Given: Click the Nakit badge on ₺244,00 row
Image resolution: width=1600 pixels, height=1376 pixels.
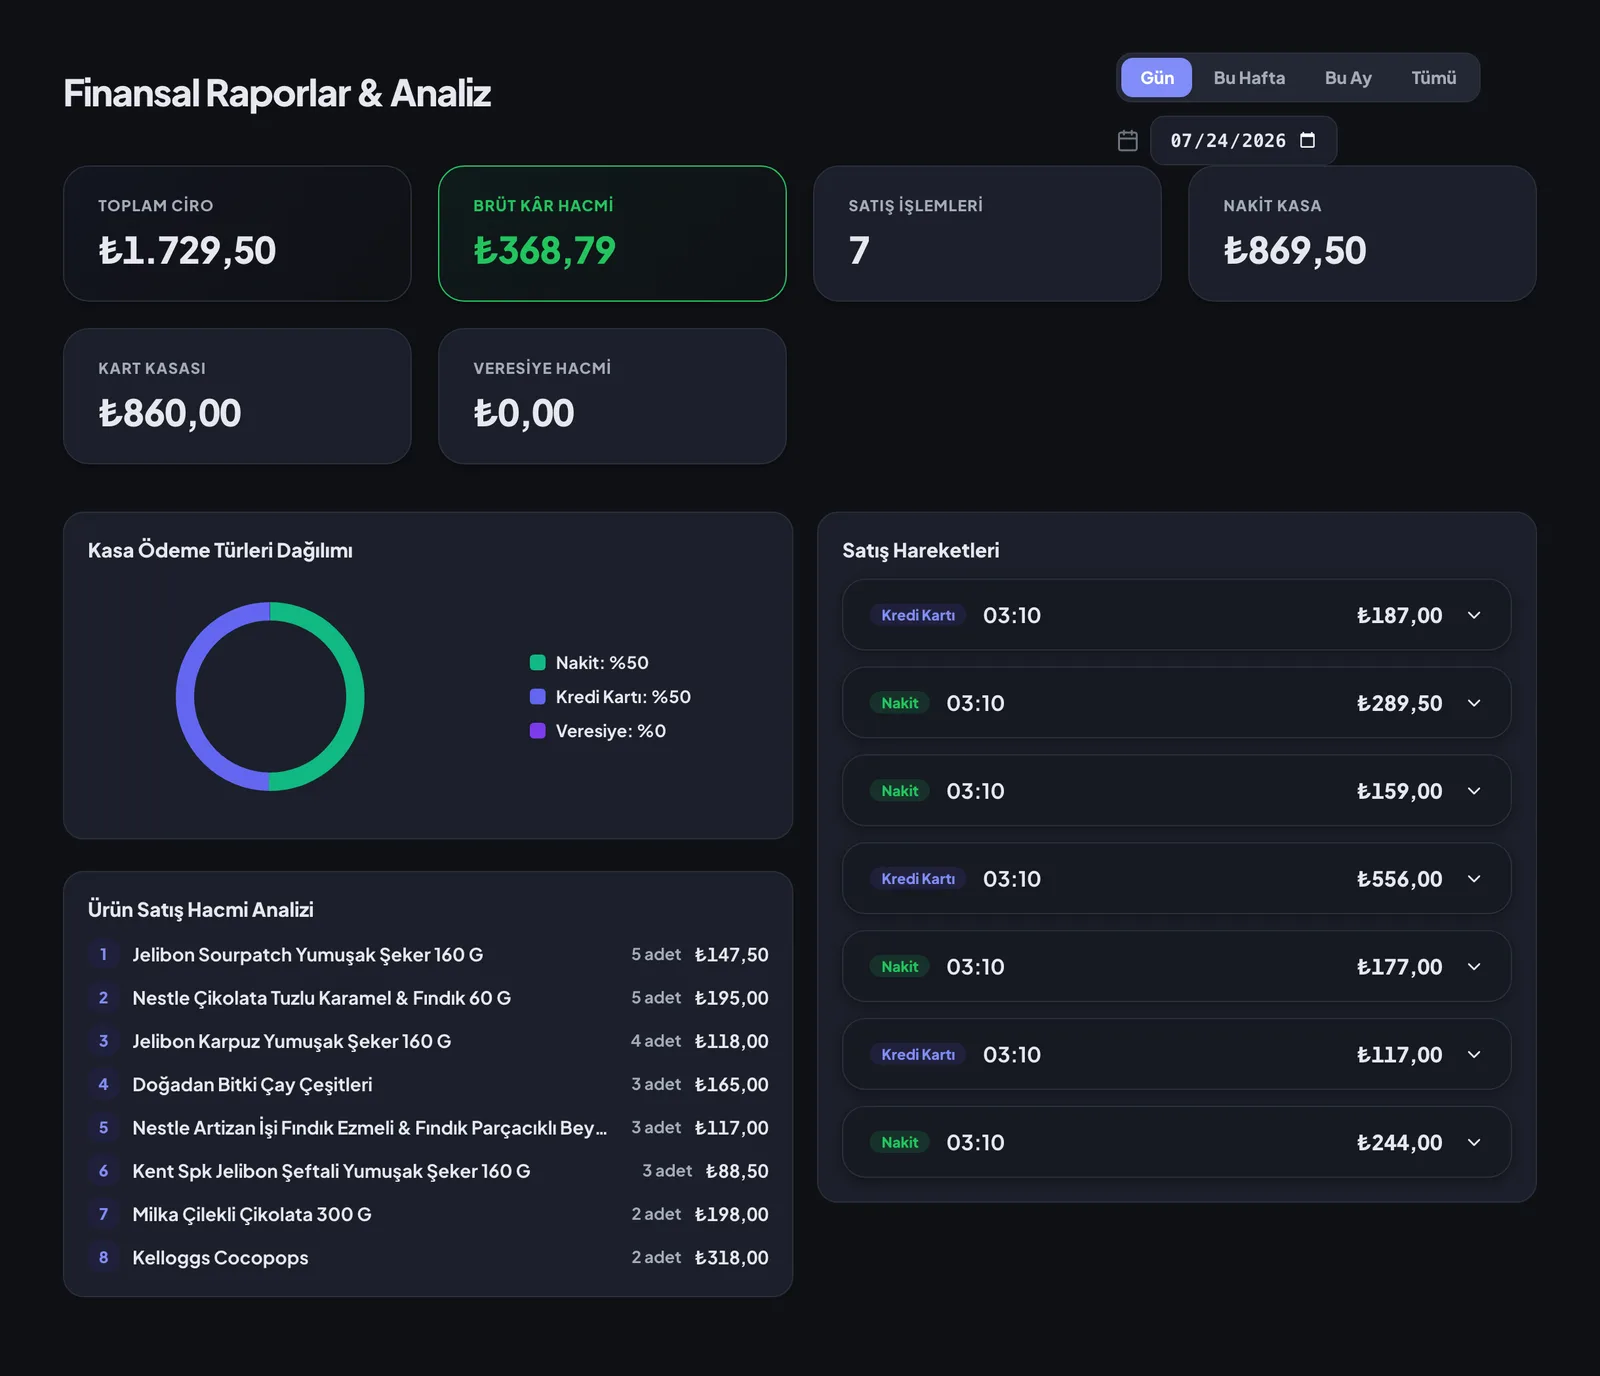Looking at the screenshot, I should [899, 1143].
